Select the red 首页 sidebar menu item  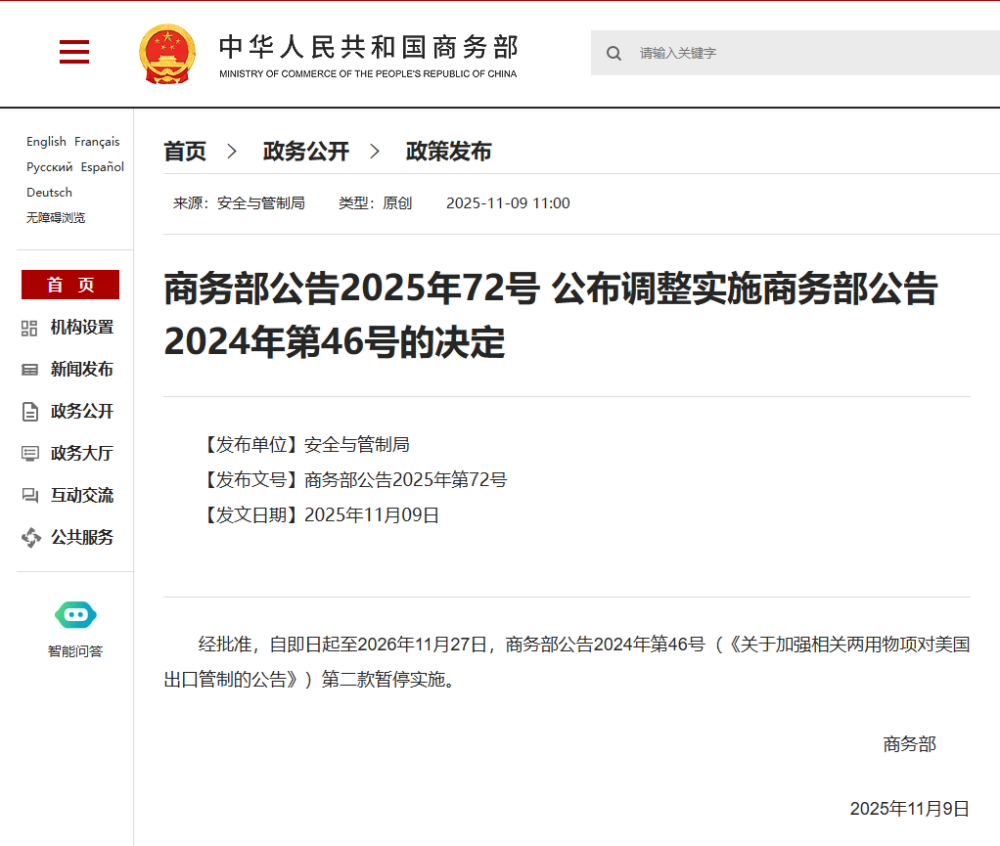pyautogui.click(x=70, y=285)
